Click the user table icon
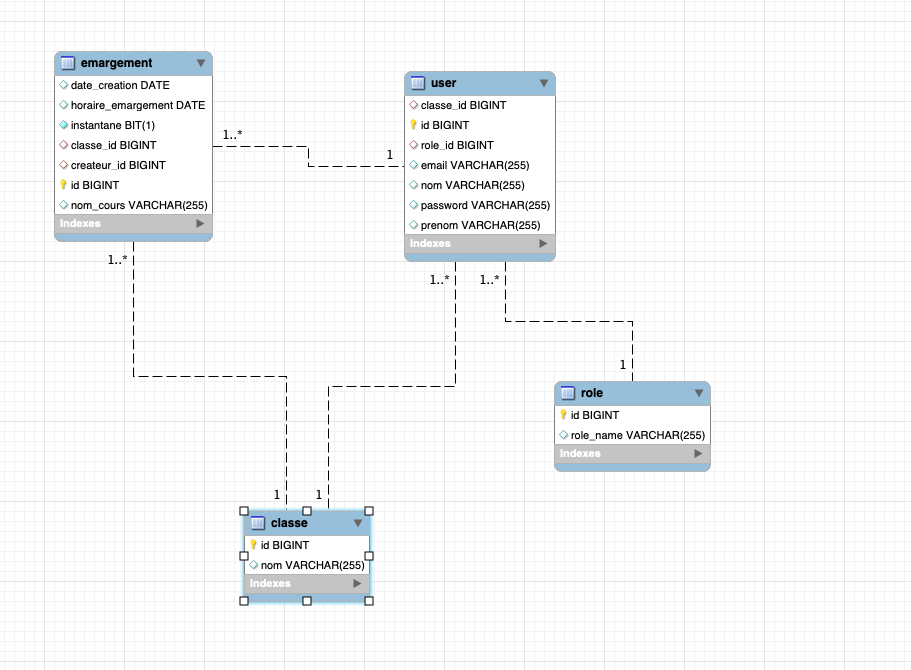Screen dimensions: 911x670 click(418, 83)
